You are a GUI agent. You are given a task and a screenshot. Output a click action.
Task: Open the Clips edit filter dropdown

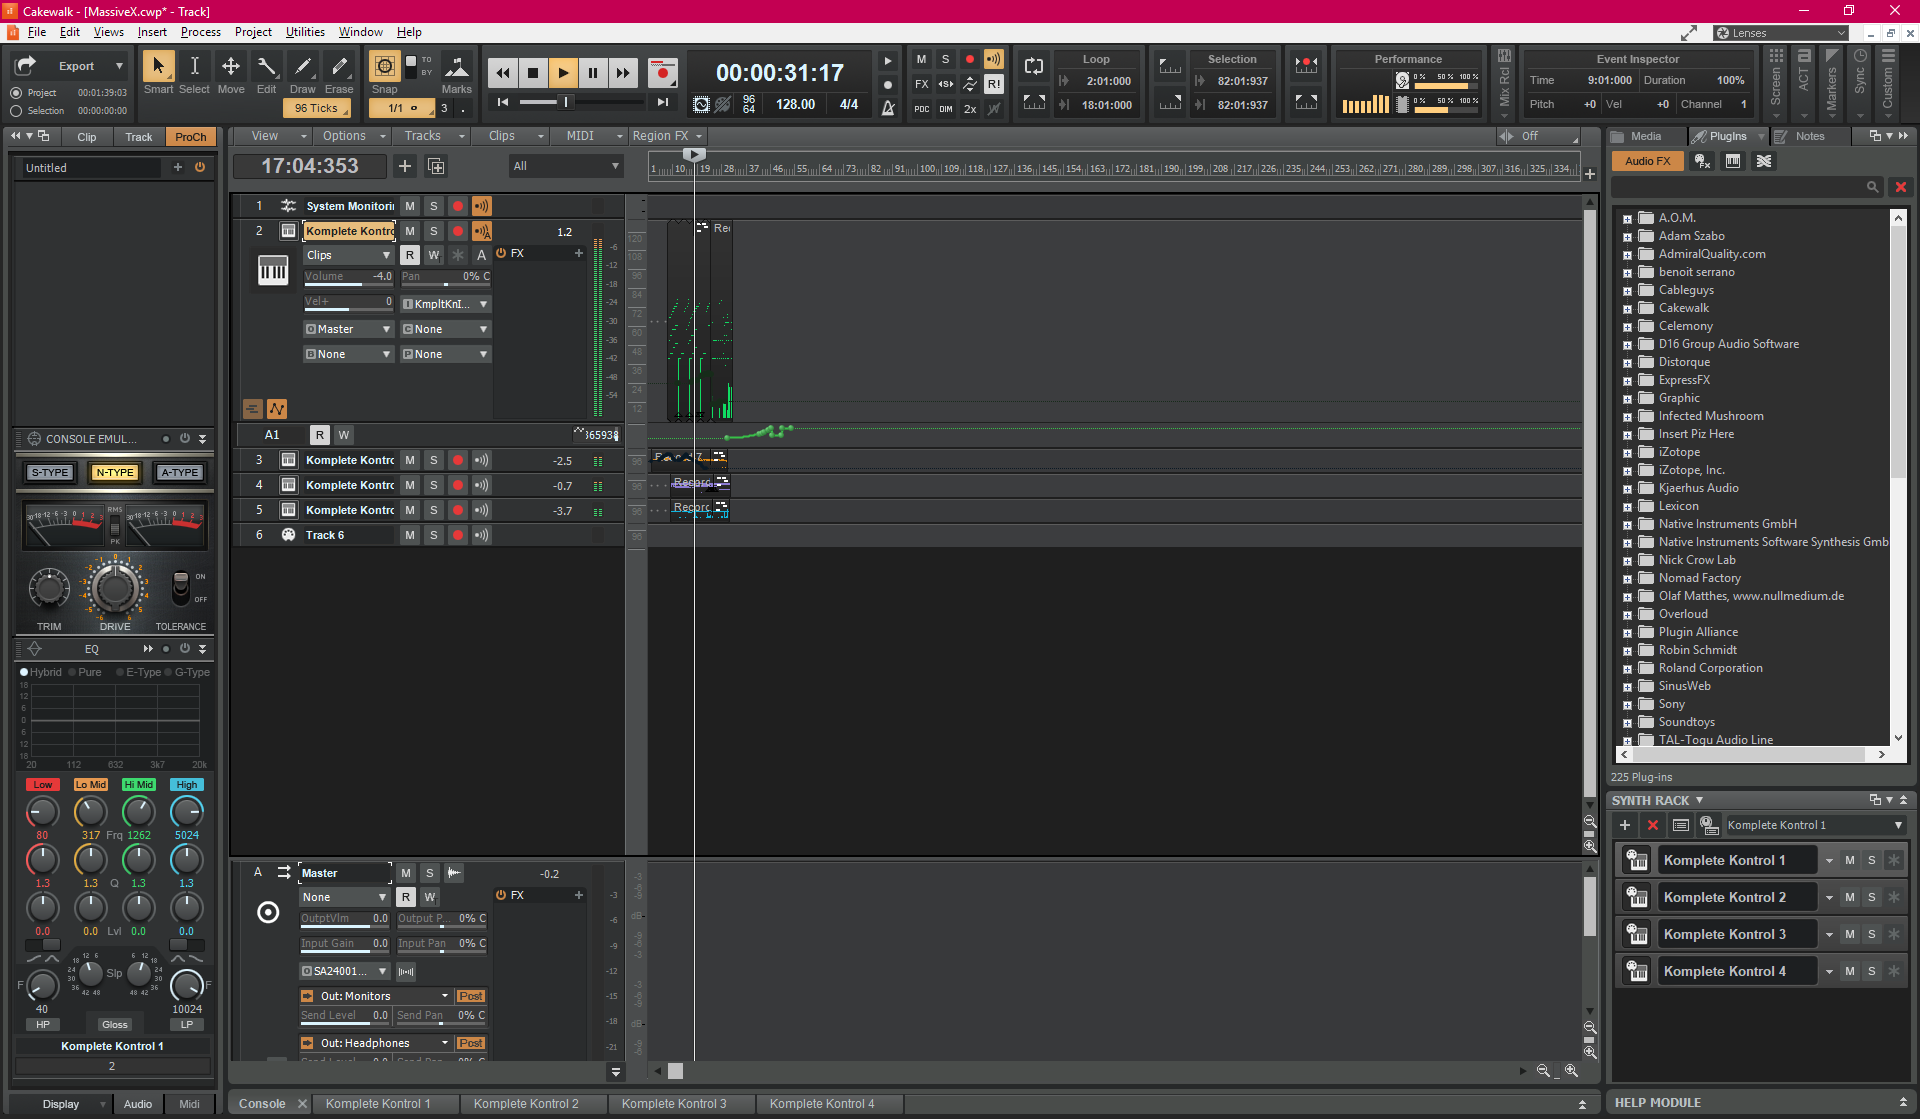[x=348, y=255]
